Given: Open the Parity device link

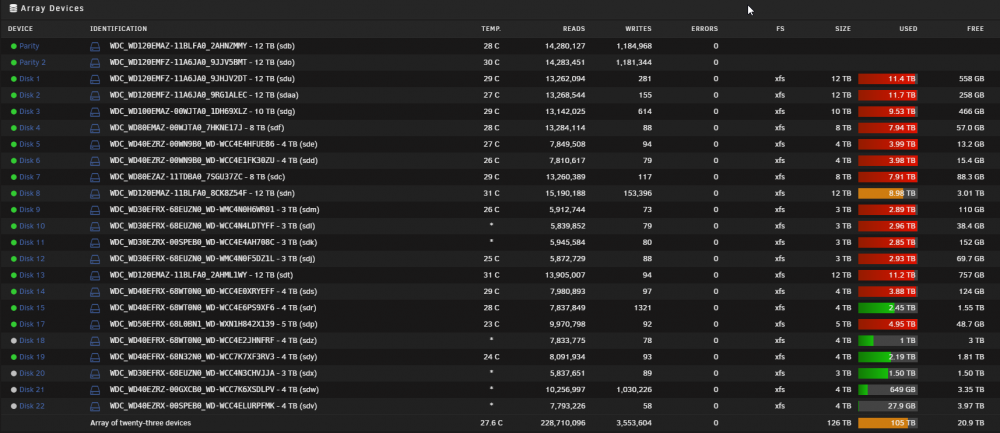Looking at the screenshot, I should coord(29,47).
